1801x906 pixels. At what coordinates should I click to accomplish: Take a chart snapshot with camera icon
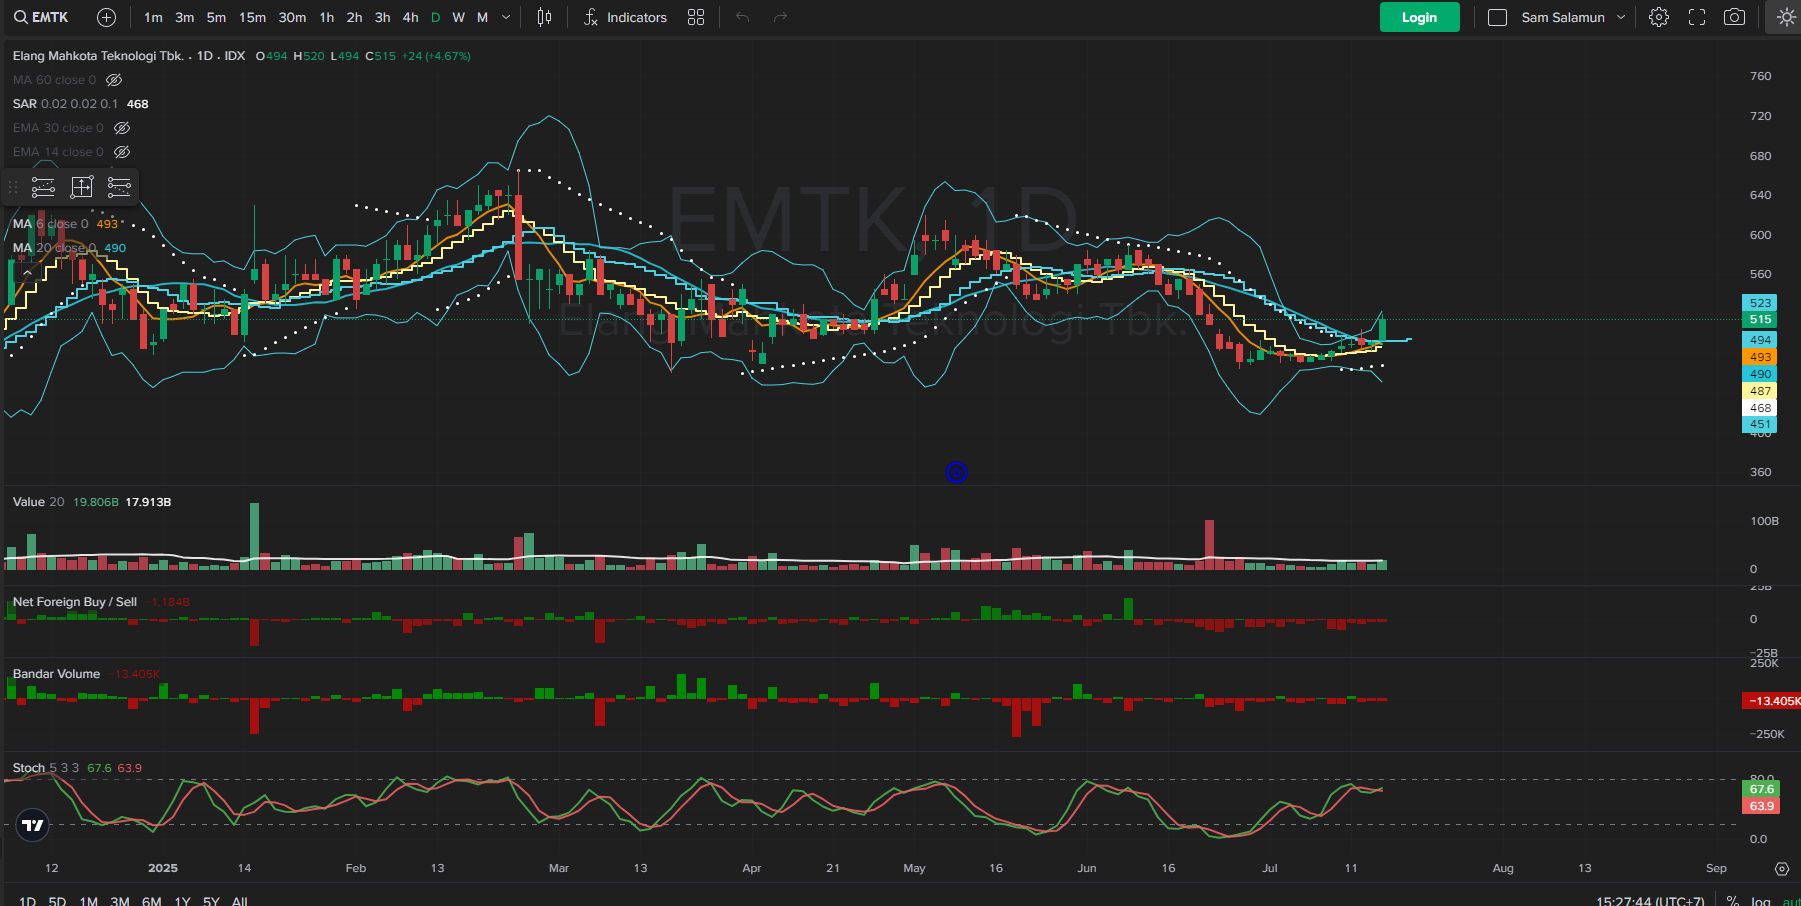[x=1735, y=17]
